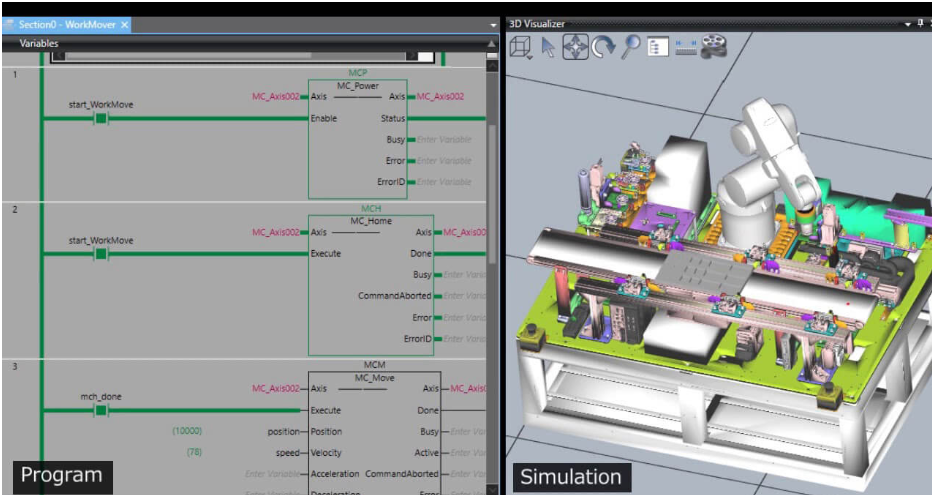The height and width of the screenshot is (495, 932).
Task: Activate the rotate view tool
Action: (603, 47)
